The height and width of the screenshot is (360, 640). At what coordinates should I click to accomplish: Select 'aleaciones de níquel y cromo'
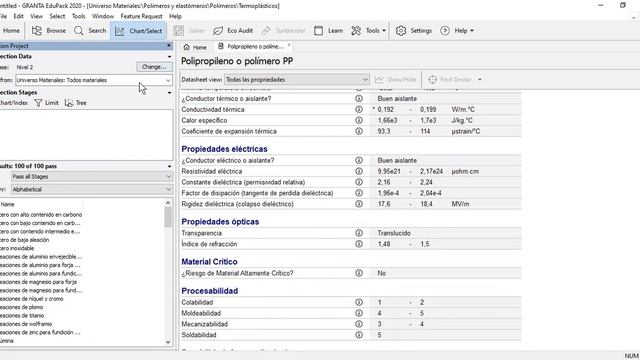(32, 299)
